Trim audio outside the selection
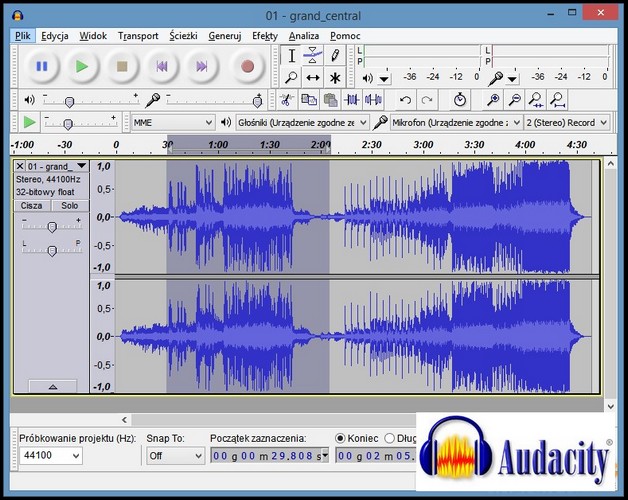Viewport: 628px width, 500px height. [352, 100]
